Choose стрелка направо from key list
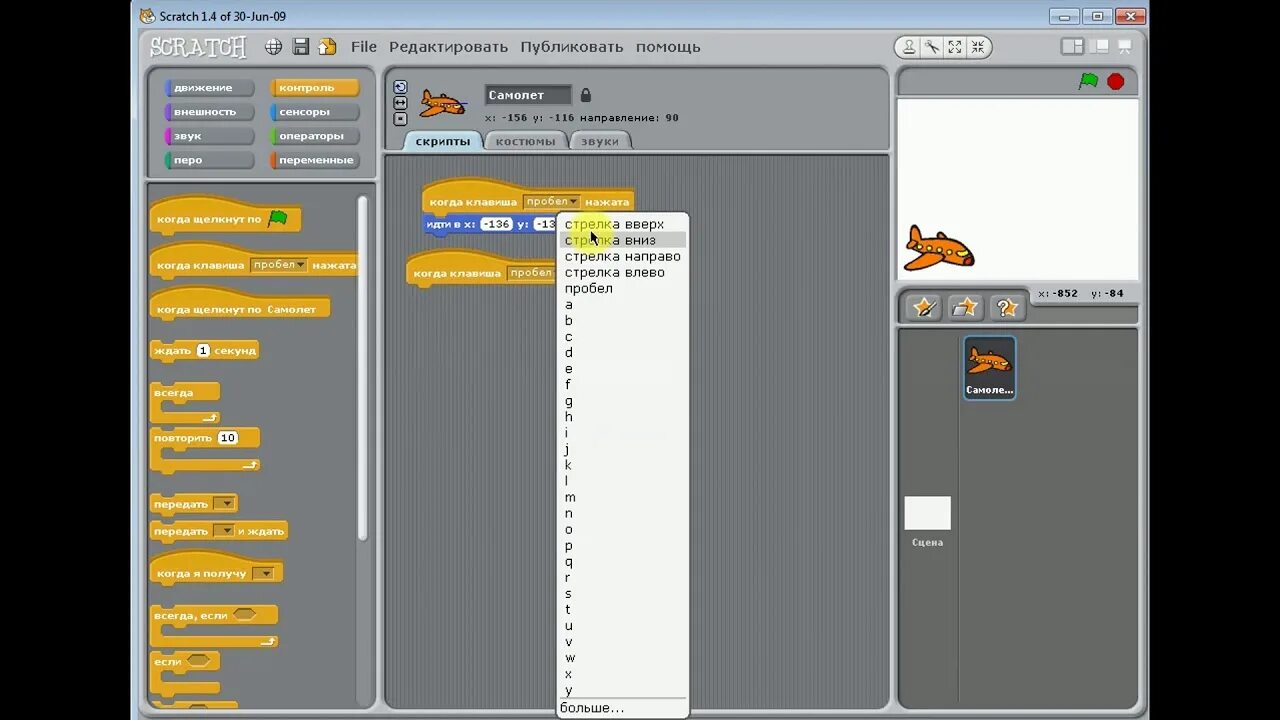 (x=622, y=256)
